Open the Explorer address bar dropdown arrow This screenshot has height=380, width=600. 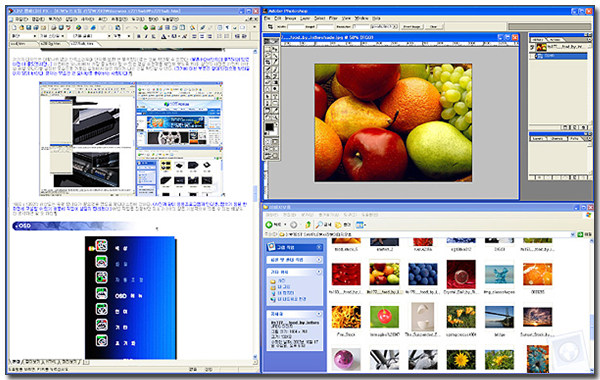[573, 234]
